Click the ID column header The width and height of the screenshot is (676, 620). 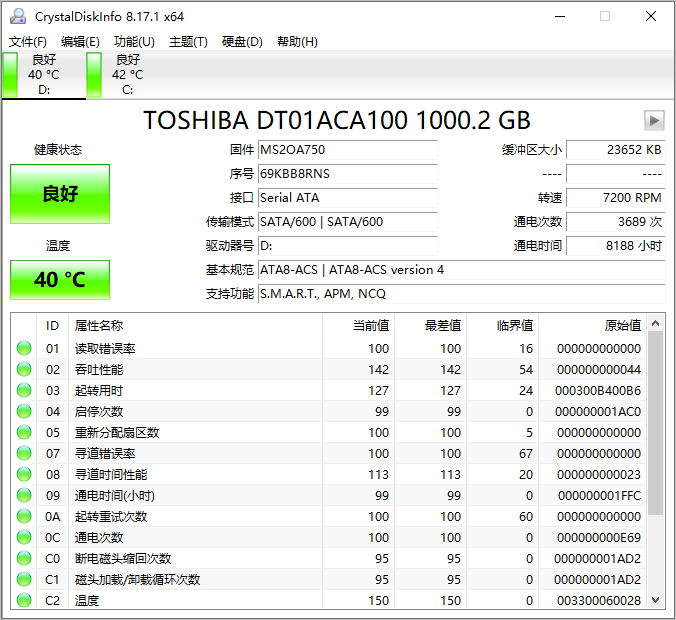coord(52,326)
